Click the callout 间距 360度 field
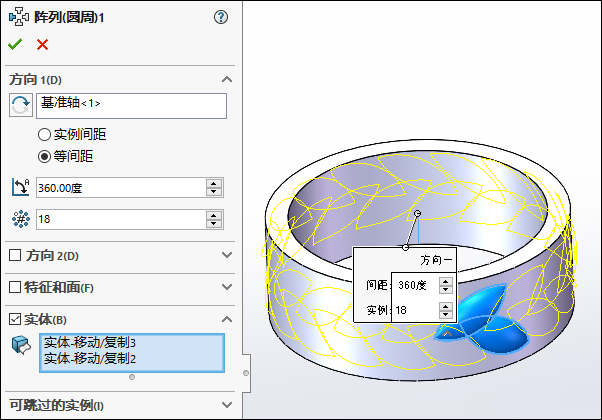Image resolution: width=602 pixels, height=420 pixels. pyautogui.click(x=415, y=285)
